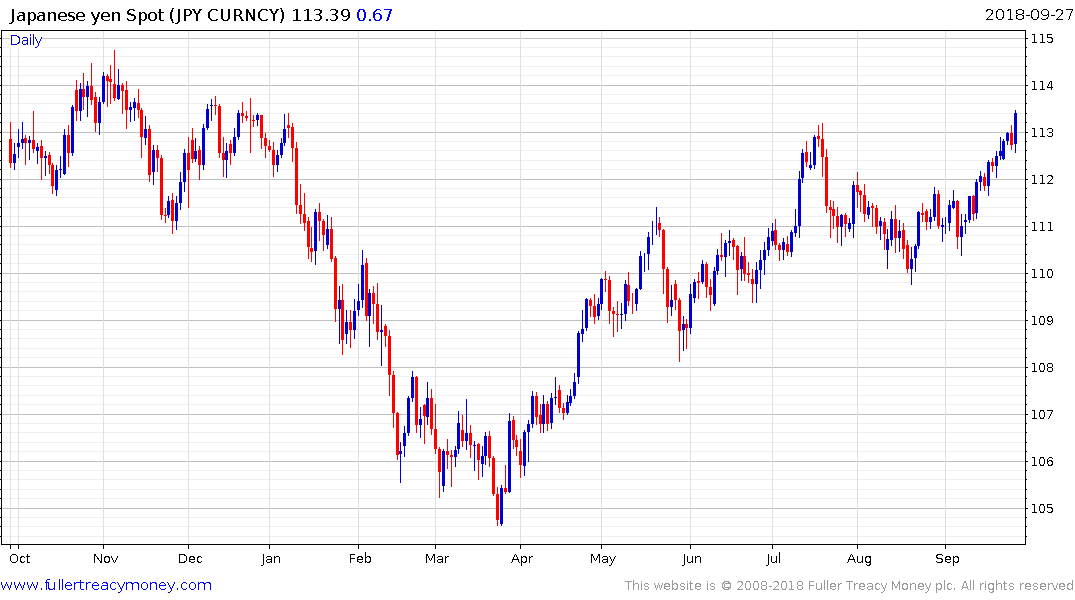Click the Apr month label
Viewport: 1075px width, 600px height.
click(522, 559)
